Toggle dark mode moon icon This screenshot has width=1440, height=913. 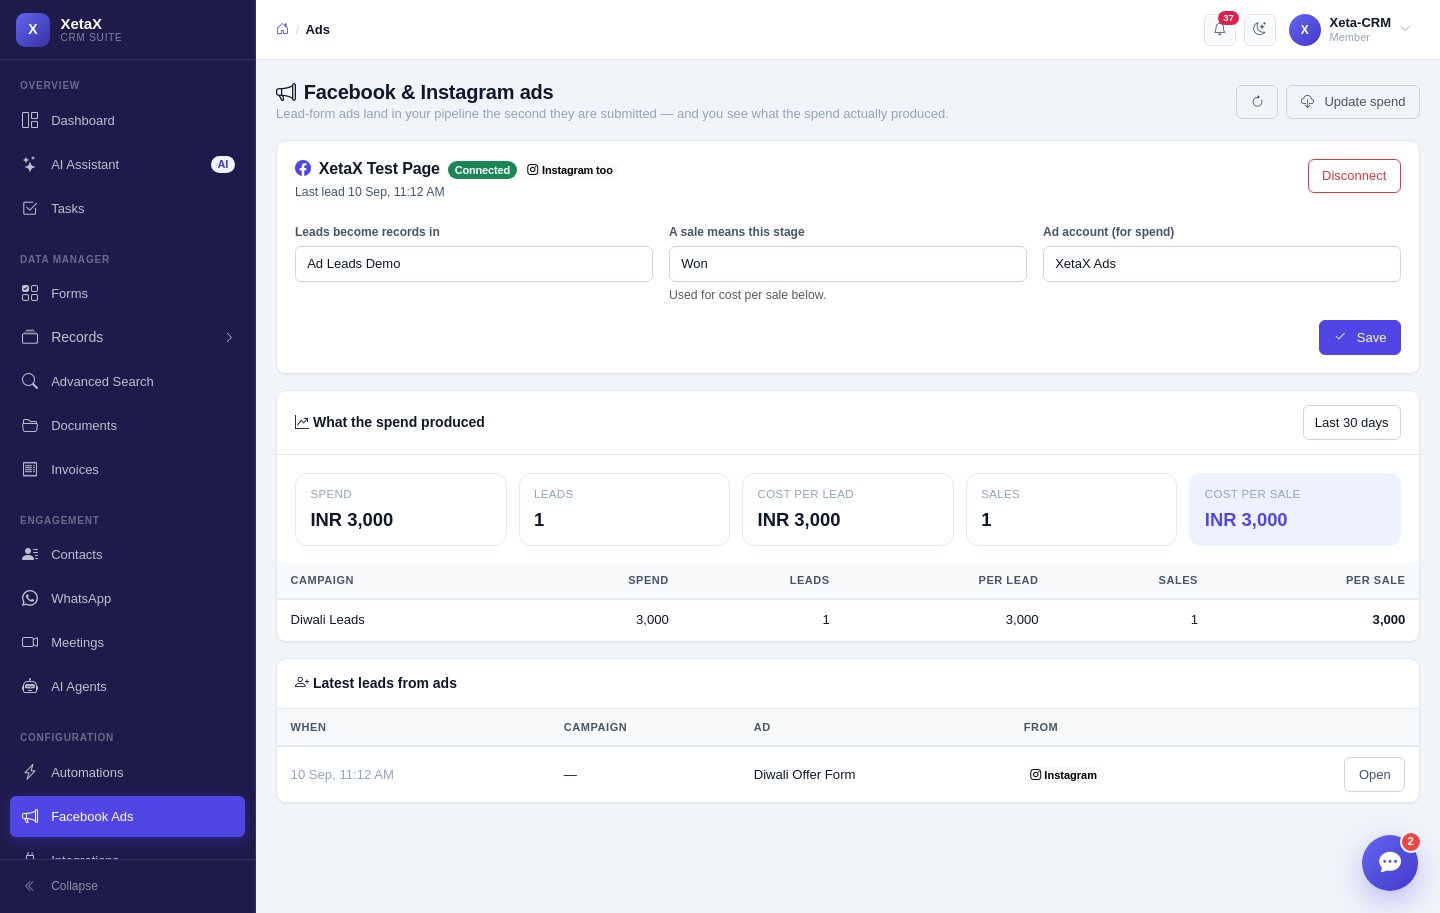[x=1260, y=30]
